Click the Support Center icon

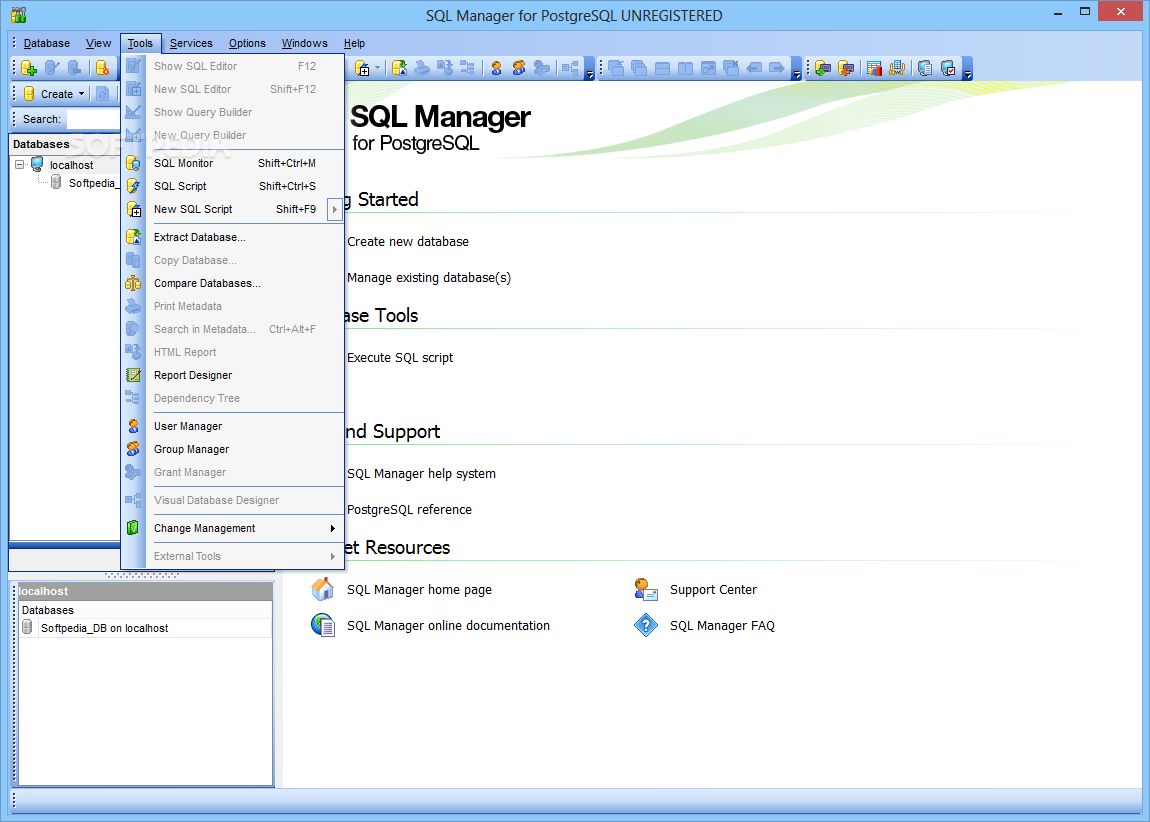(645, 589)
